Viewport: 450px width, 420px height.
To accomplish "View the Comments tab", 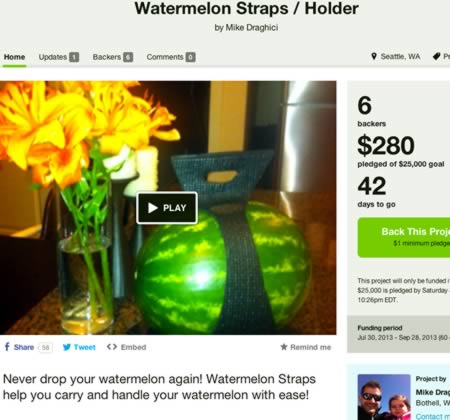I will [165, 57].
